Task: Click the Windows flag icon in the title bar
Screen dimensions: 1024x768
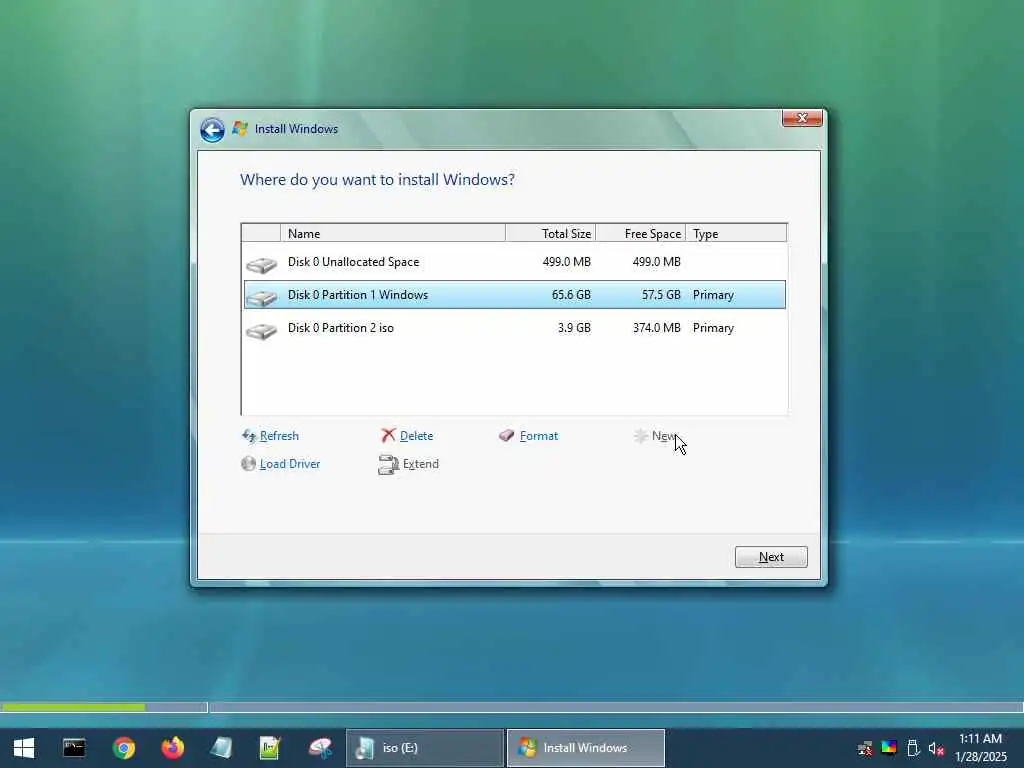Action: pos(240,129)
